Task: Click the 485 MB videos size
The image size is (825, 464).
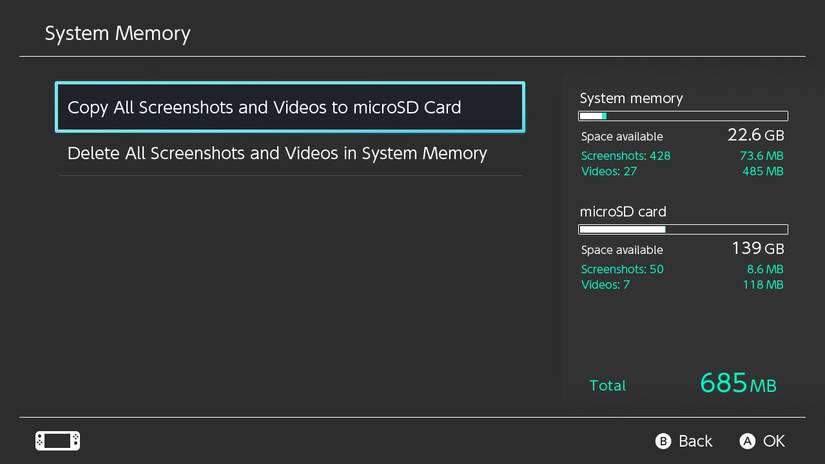Action: (763, 171)
